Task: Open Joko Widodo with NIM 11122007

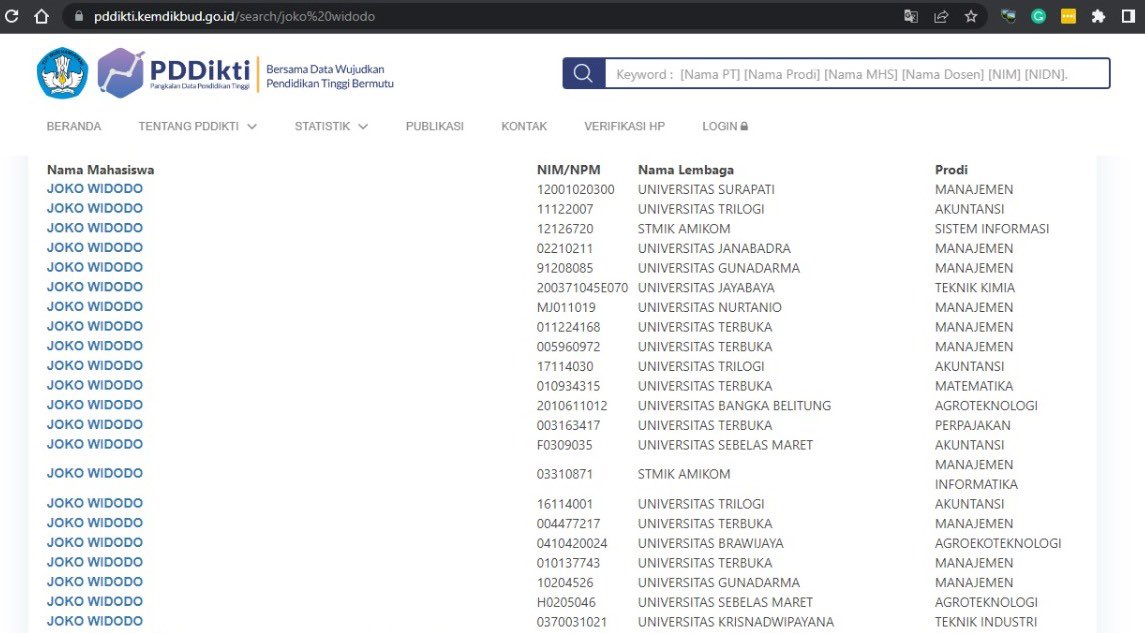Action: pyautogui.click(x=95, y=208)
